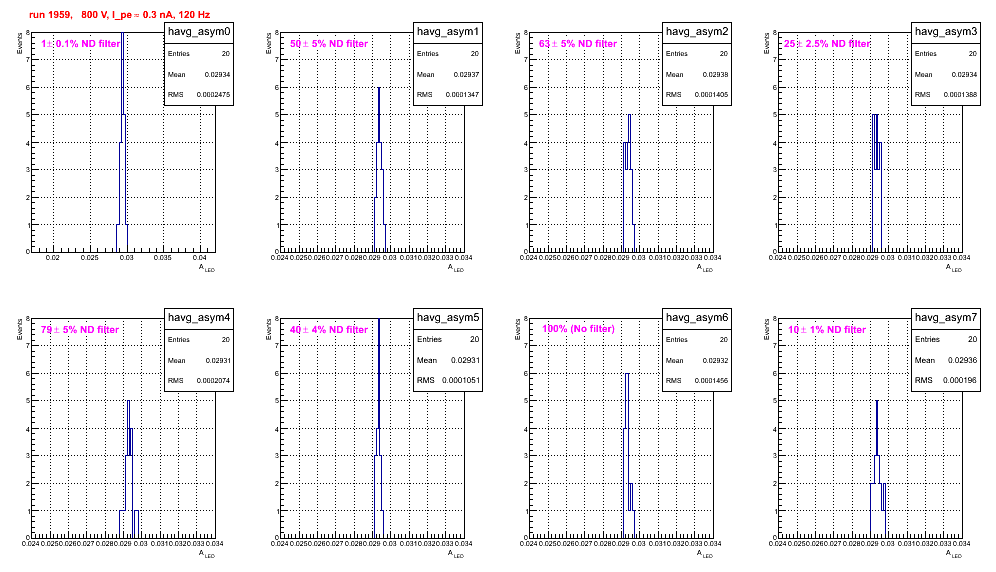Click RMS value 0.0002475 in havg_asym0
Image resolution: width=996 pixels, height=572 pixels.
point(213,95)
